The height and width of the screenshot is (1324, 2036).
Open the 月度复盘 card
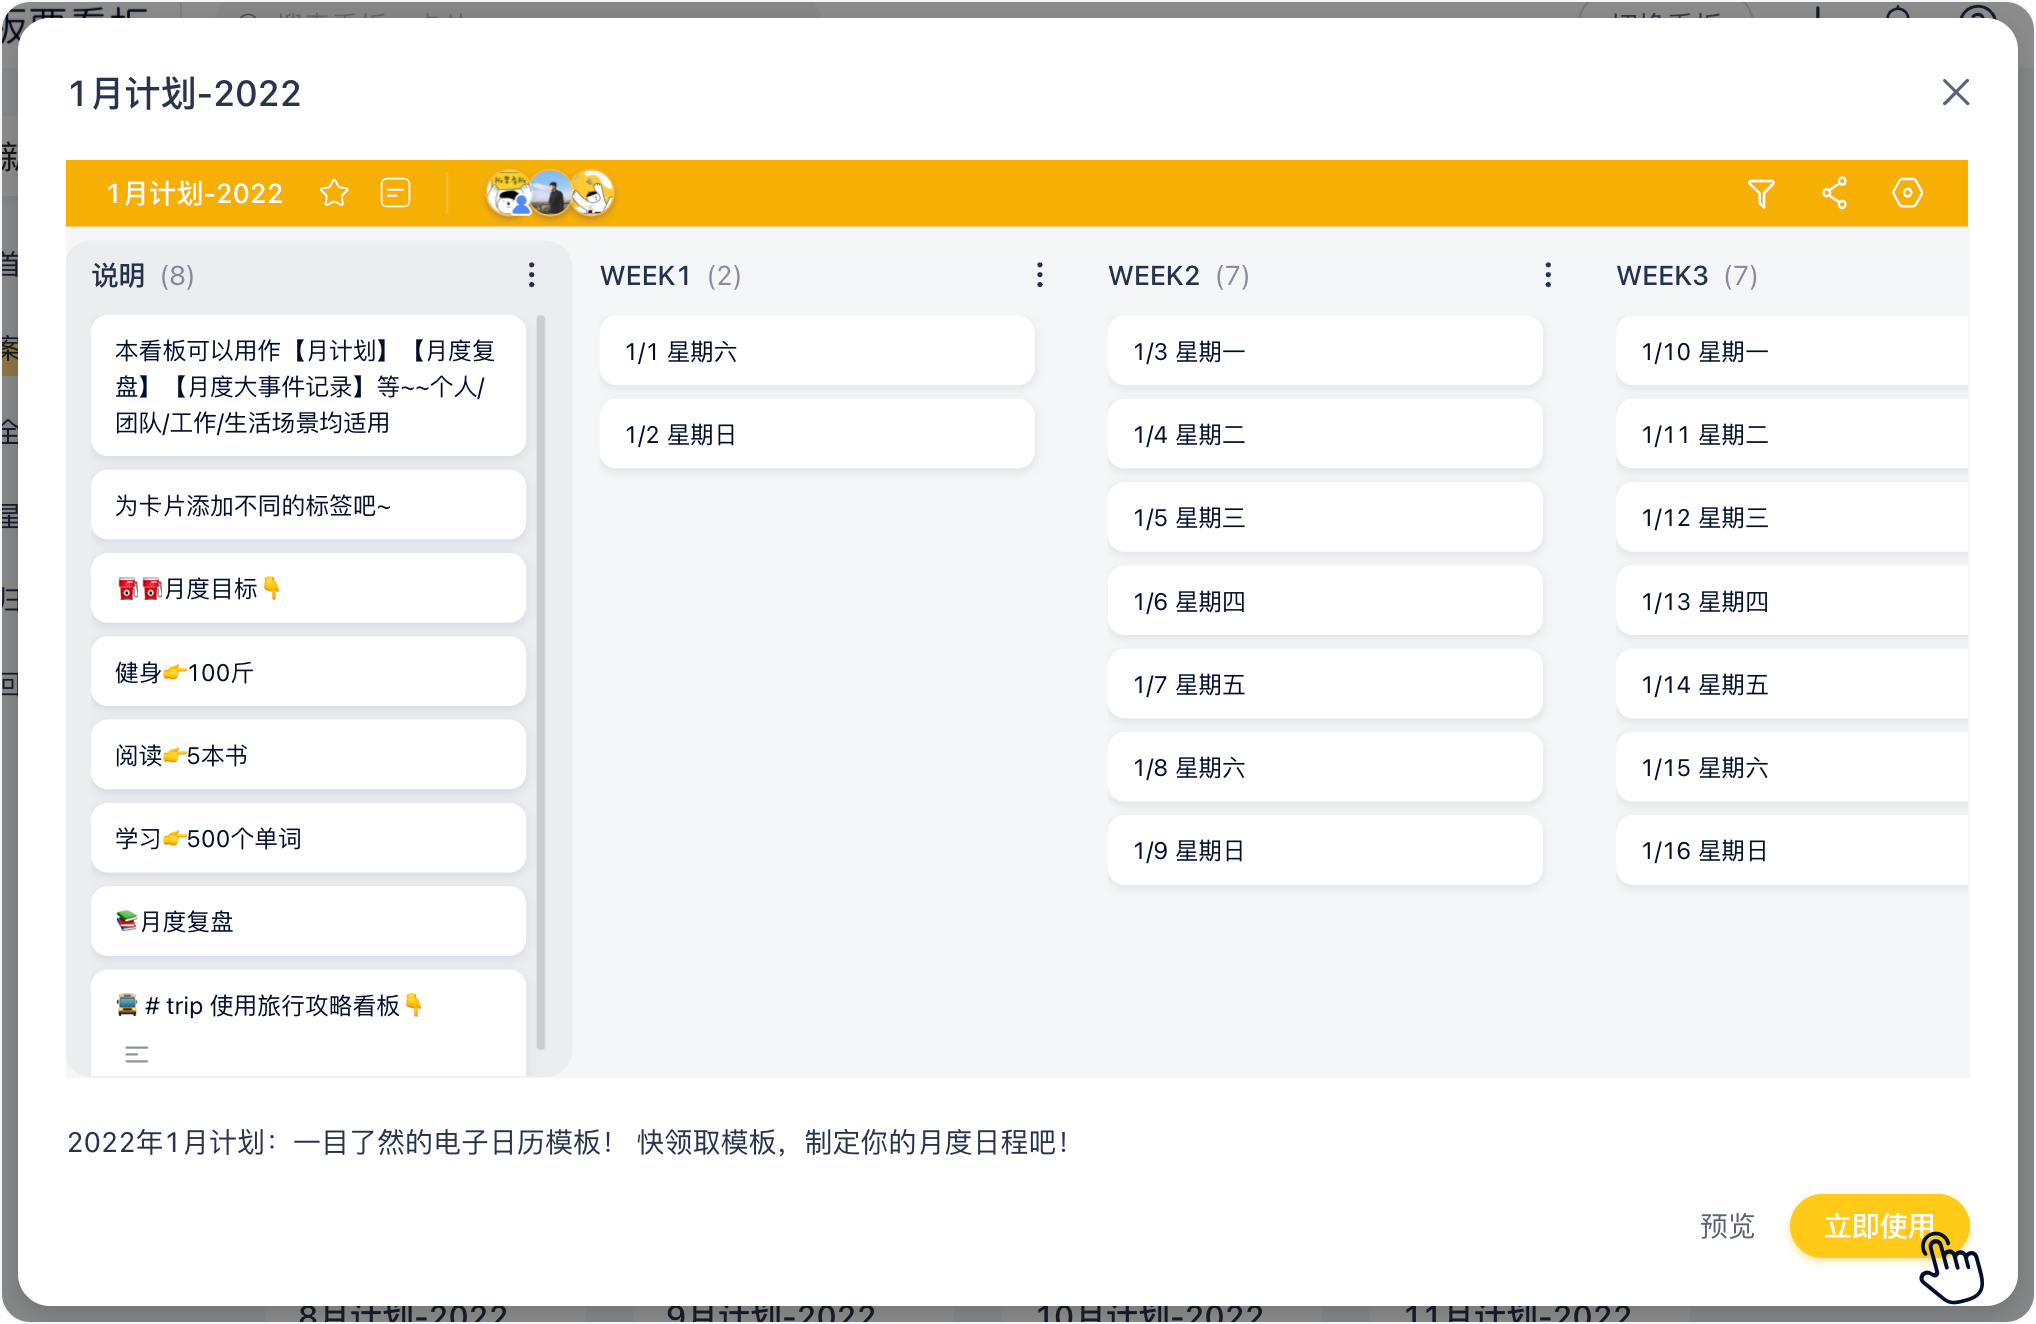(308, 921)
